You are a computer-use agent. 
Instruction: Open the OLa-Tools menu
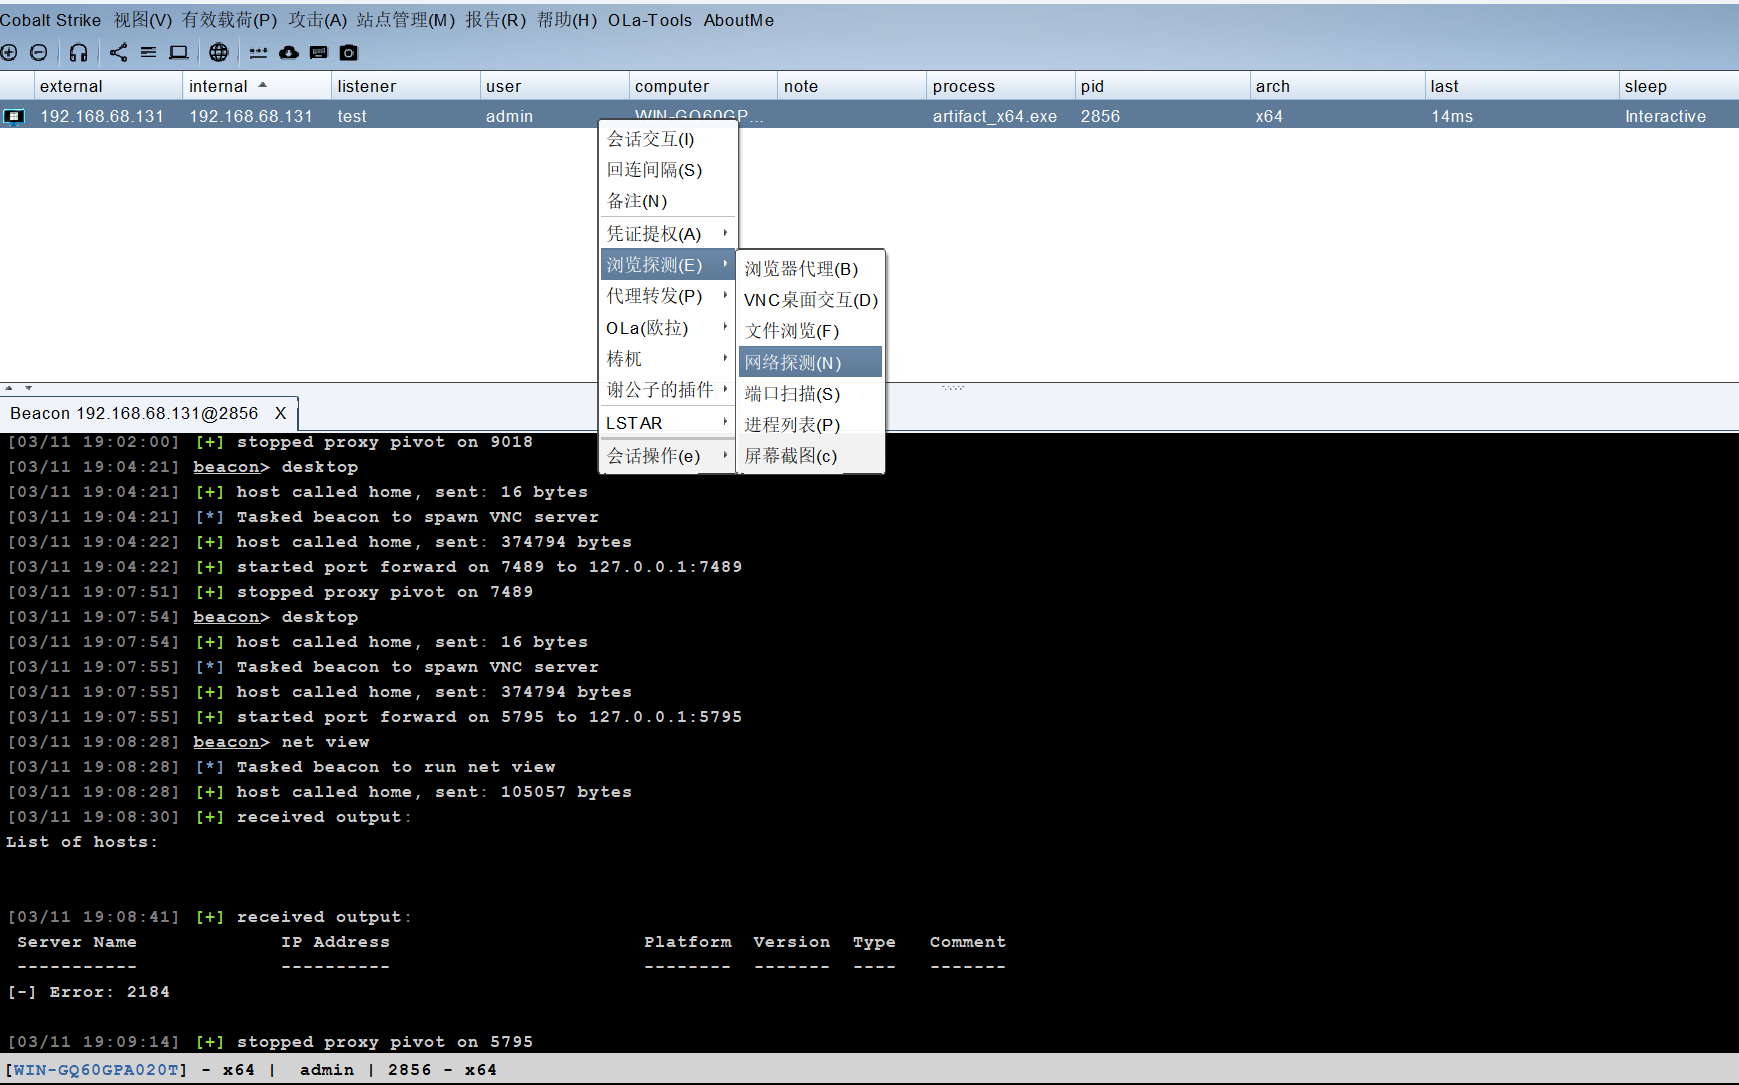[650, 20]
